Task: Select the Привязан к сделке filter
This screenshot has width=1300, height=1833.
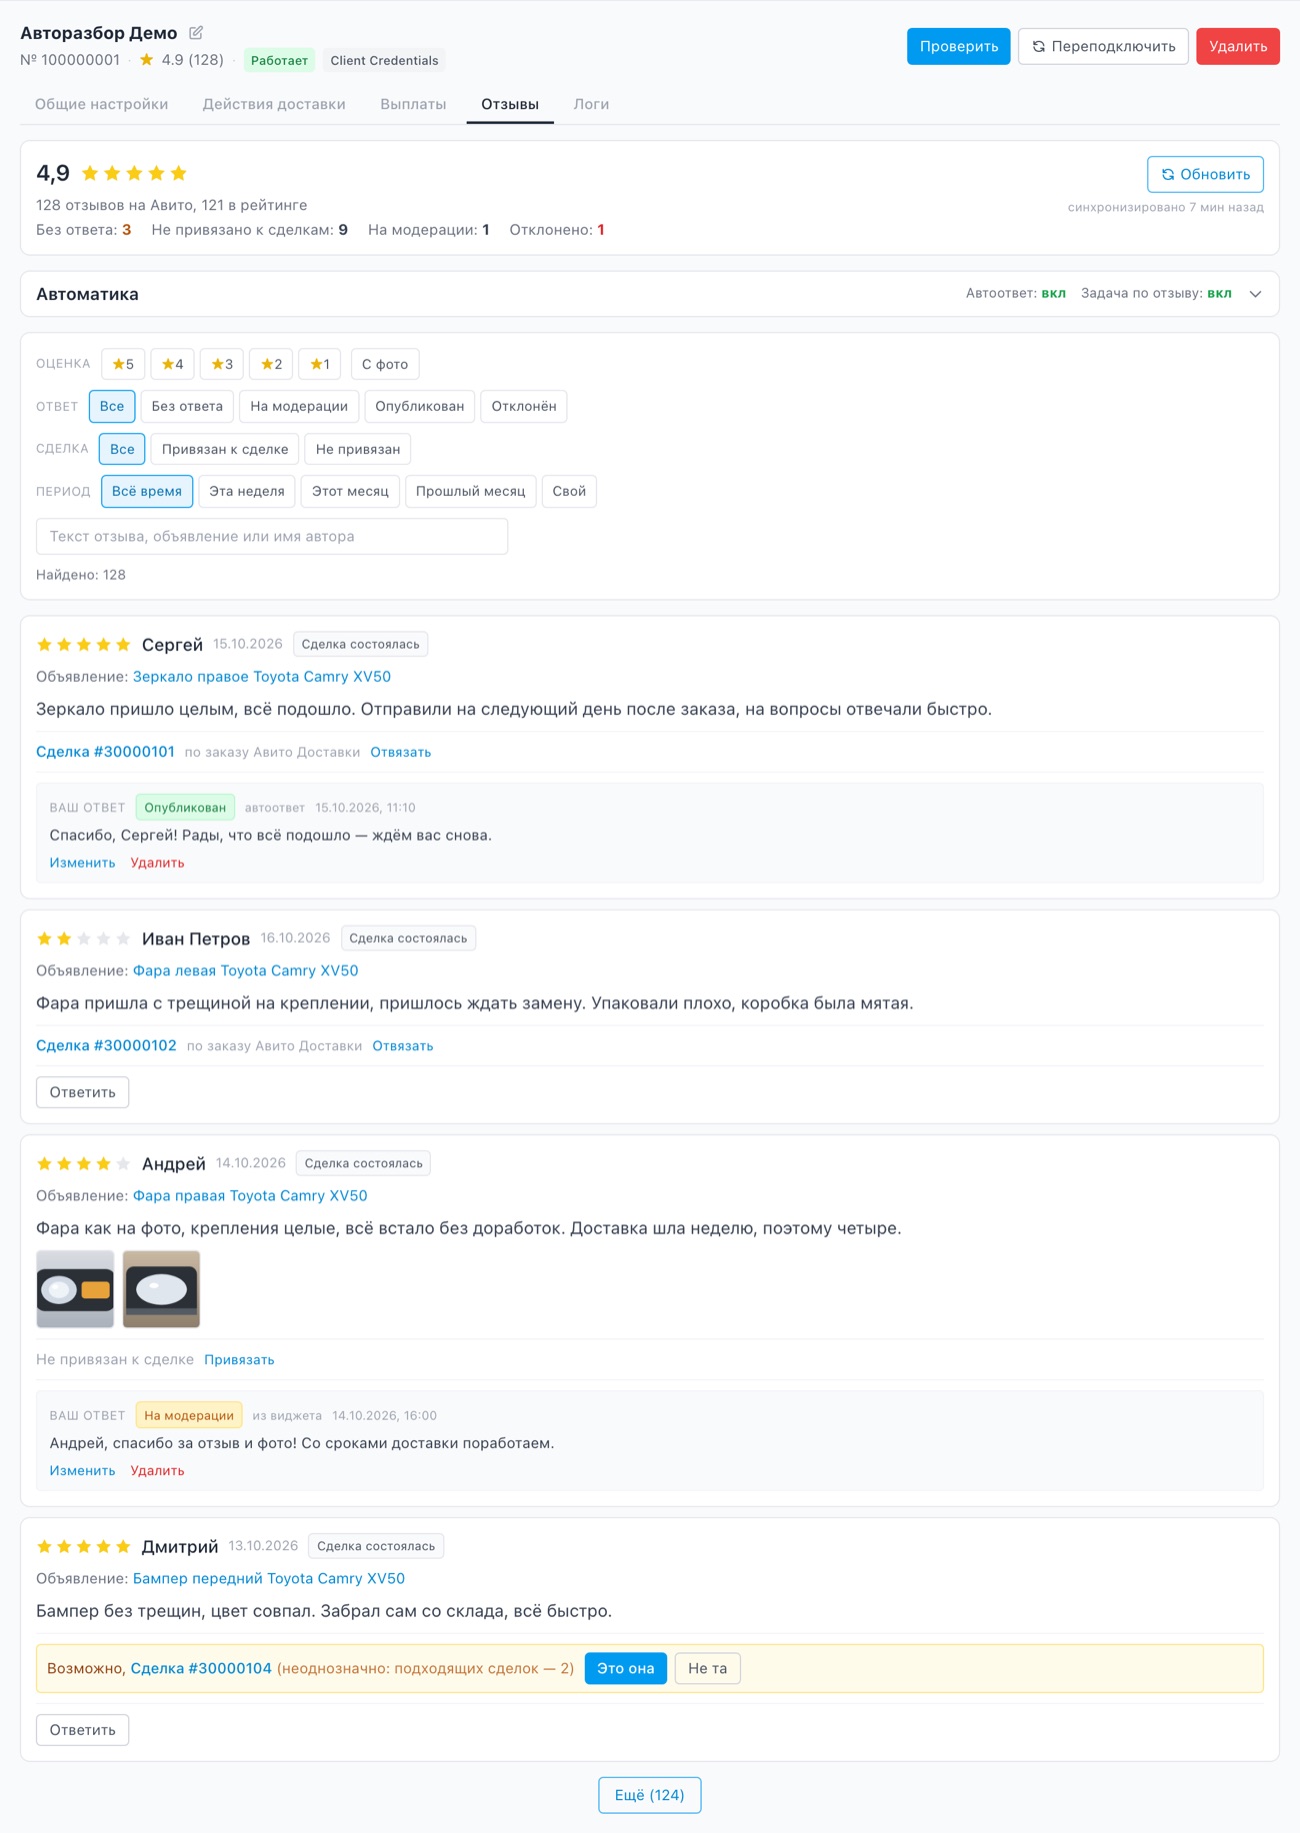Action: tap(225, 449)
